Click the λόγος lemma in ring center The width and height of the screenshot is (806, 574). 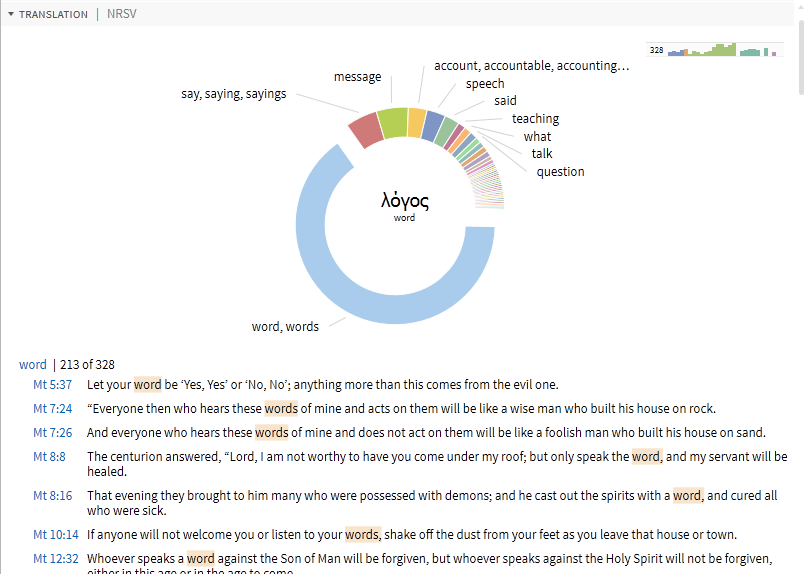404,201
